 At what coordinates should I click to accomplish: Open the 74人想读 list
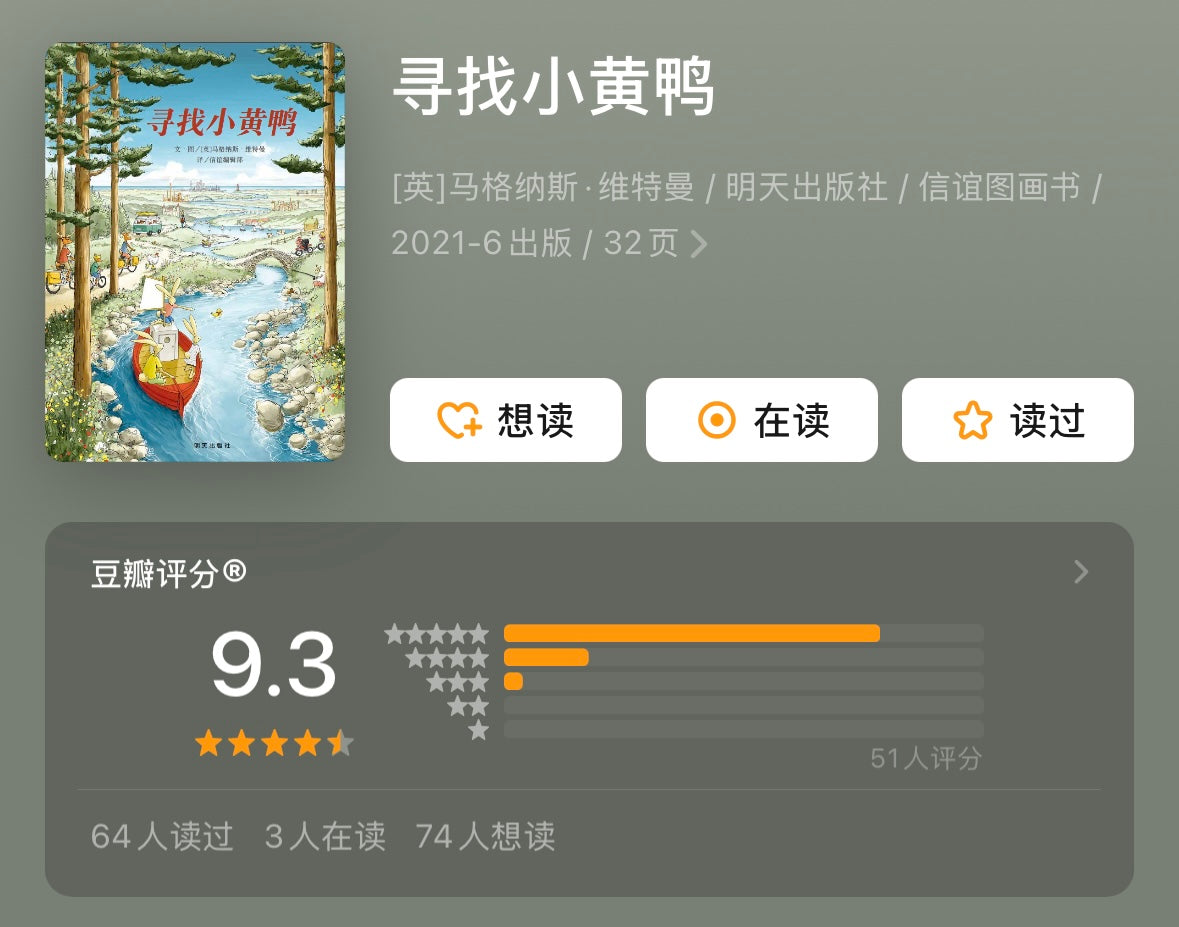tap(485, 836)
